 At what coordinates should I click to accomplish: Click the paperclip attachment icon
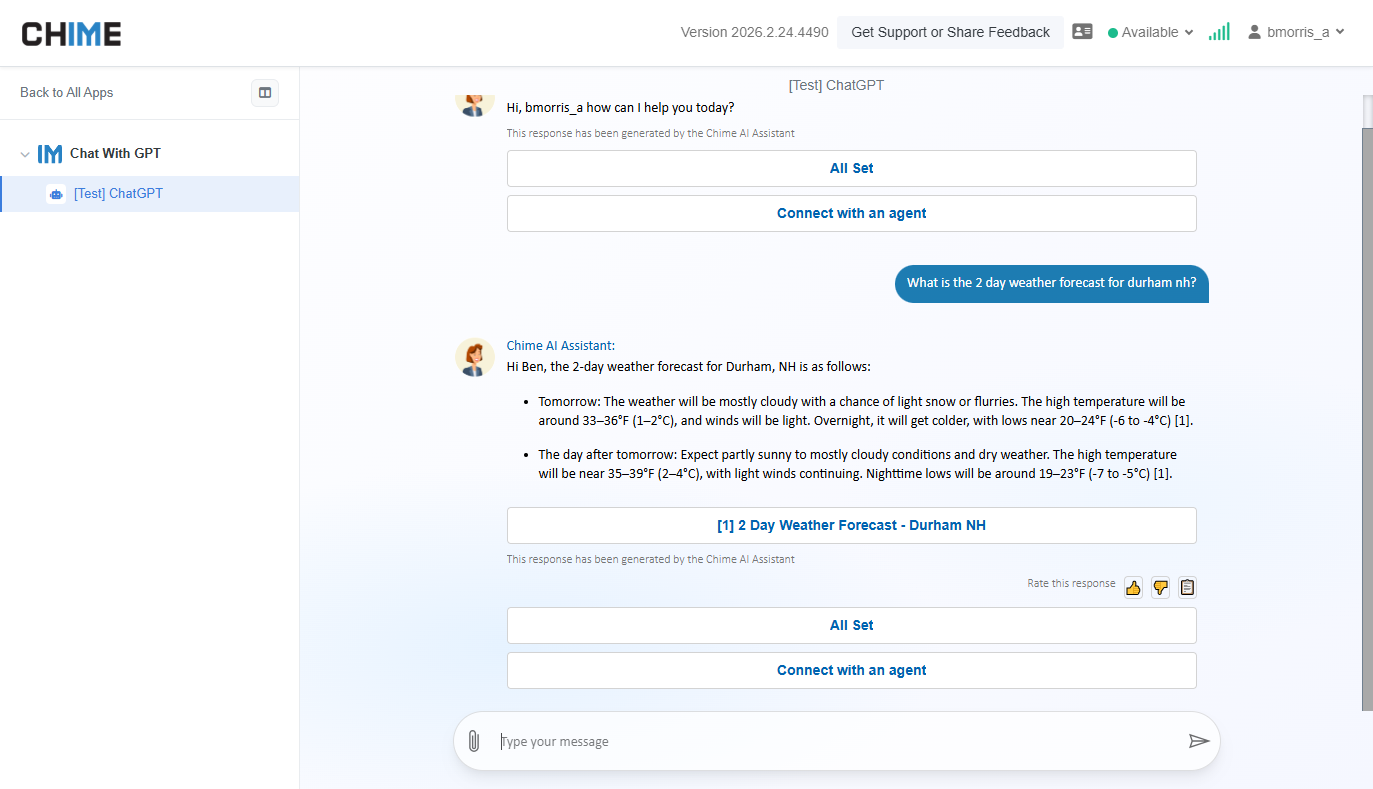(474, 741)
